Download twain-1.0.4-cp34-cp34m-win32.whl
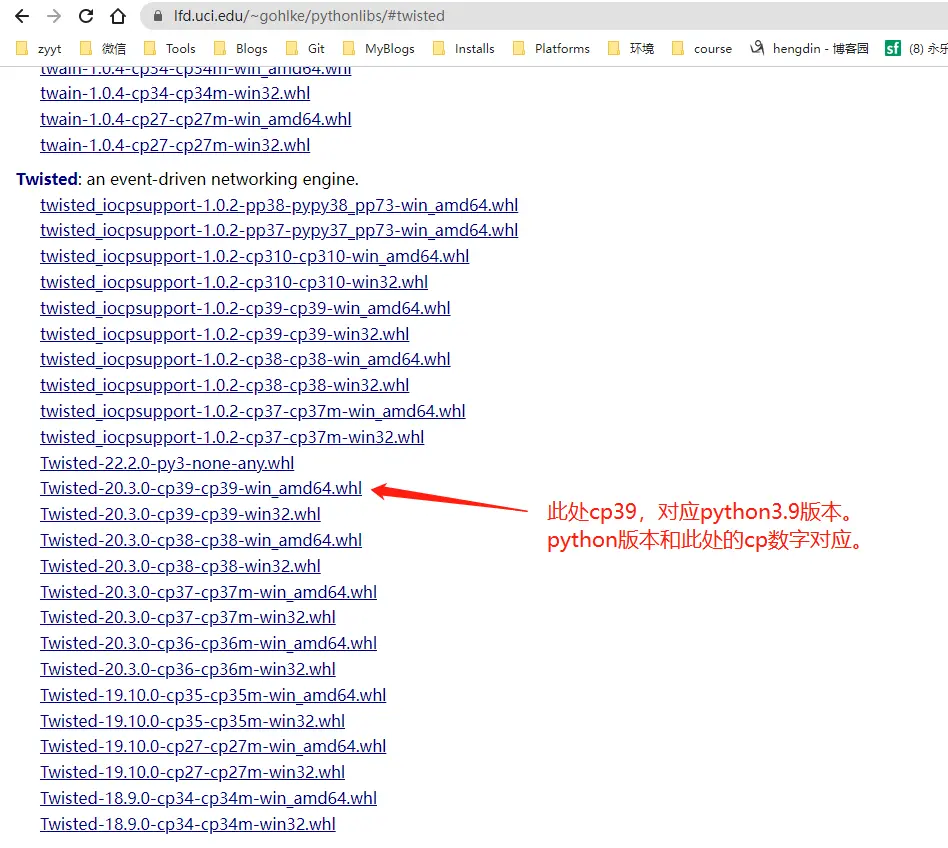Image resolution: width=948 pixels, height=848 pixels. point(175,94)
